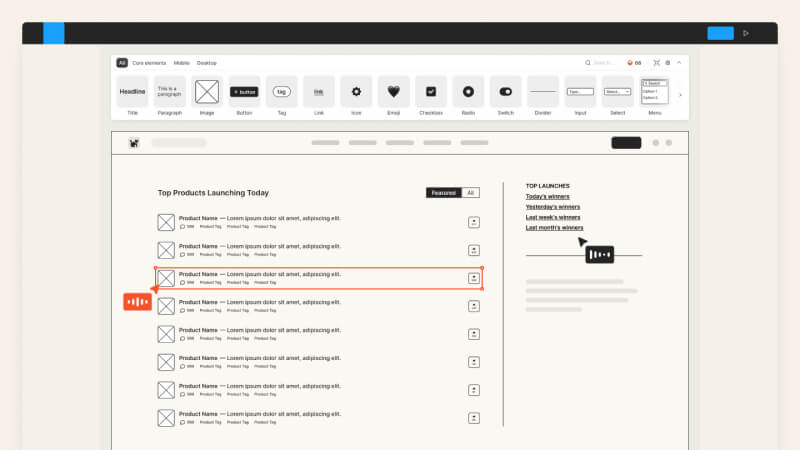Click the component search field
Screen dimensions: 800x450
(603, 63)
